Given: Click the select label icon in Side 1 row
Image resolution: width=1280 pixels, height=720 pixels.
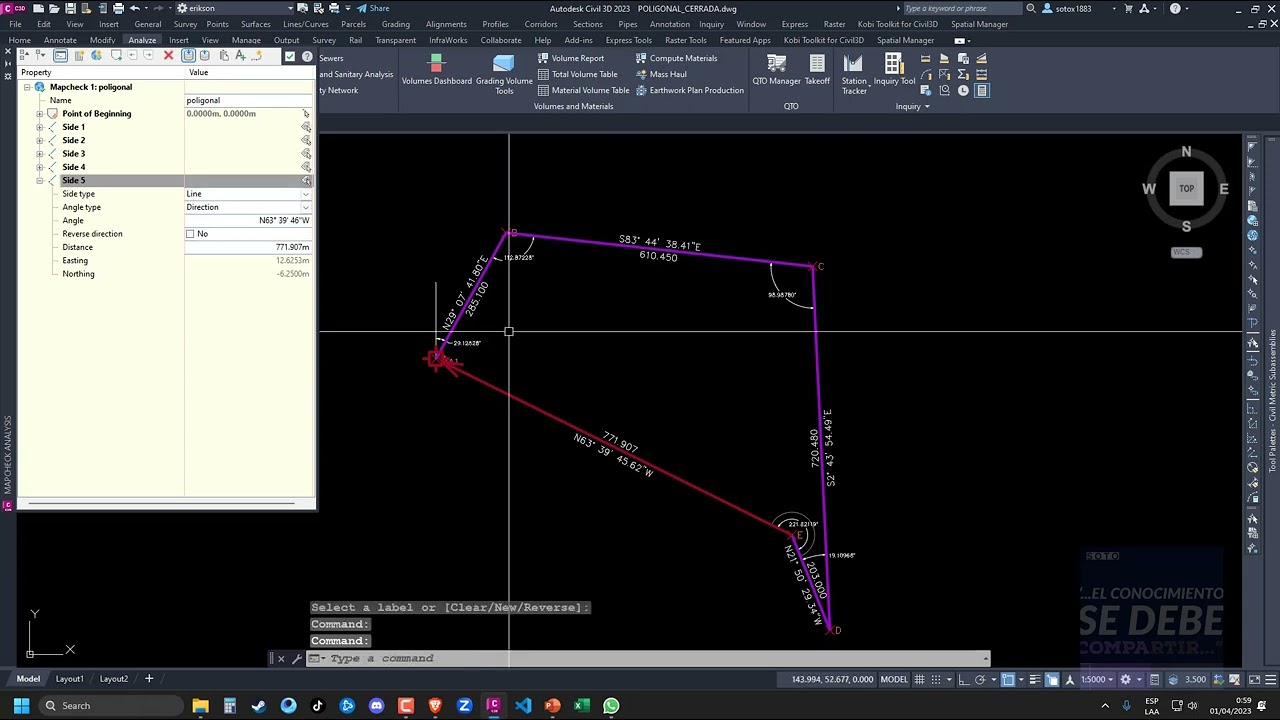Looking at the screenshot, I should click(x=306, y=127).
